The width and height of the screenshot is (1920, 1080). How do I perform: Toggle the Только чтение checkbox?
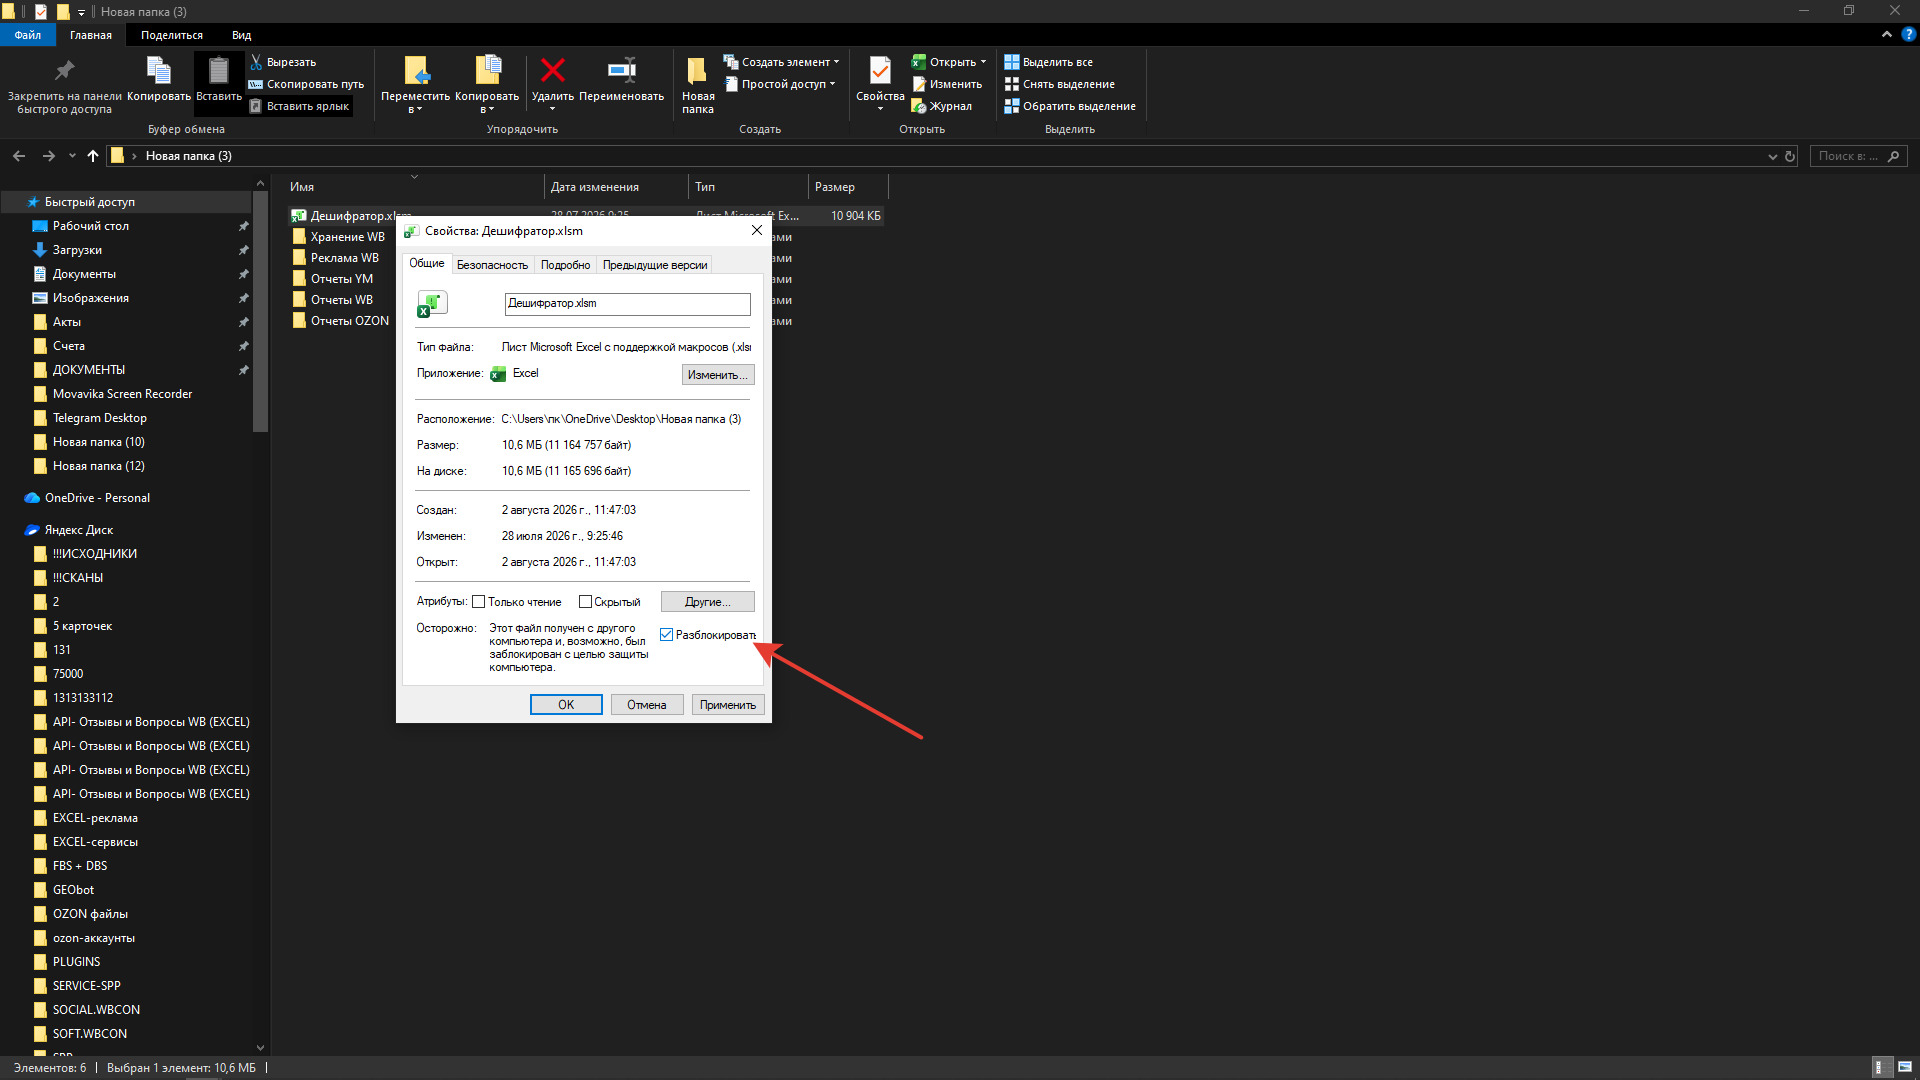click(x=478, y=602)
